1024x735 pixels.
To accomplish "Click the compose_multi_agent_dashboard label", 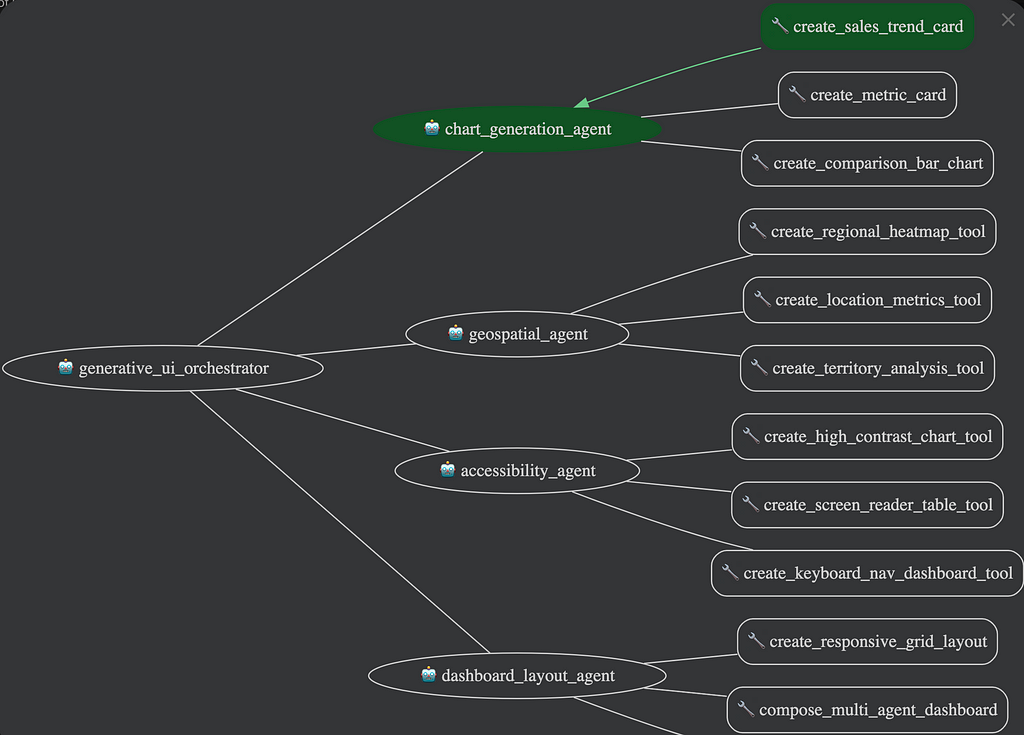I will pos(878,710).
